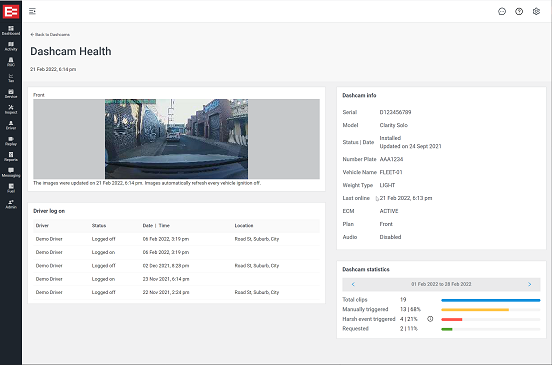Open the Dashboard section in sidebar
This screenshot has height=366, width=552.
(11, 30)
